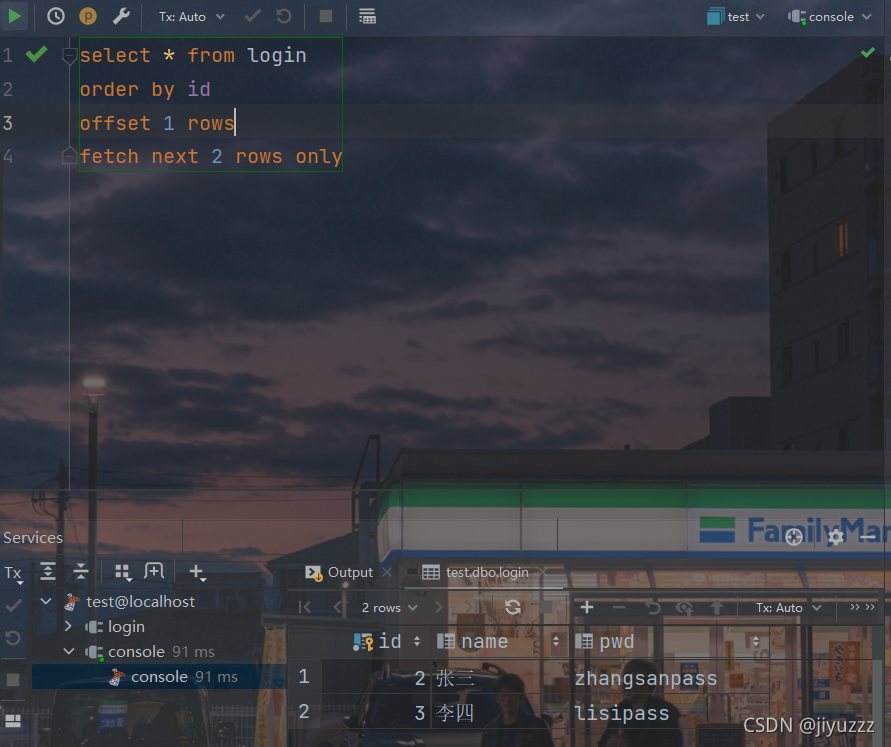This screenshot has height=747, width=891.
Task: Collapse all nodes in Services tree
Action: point(80,571)
